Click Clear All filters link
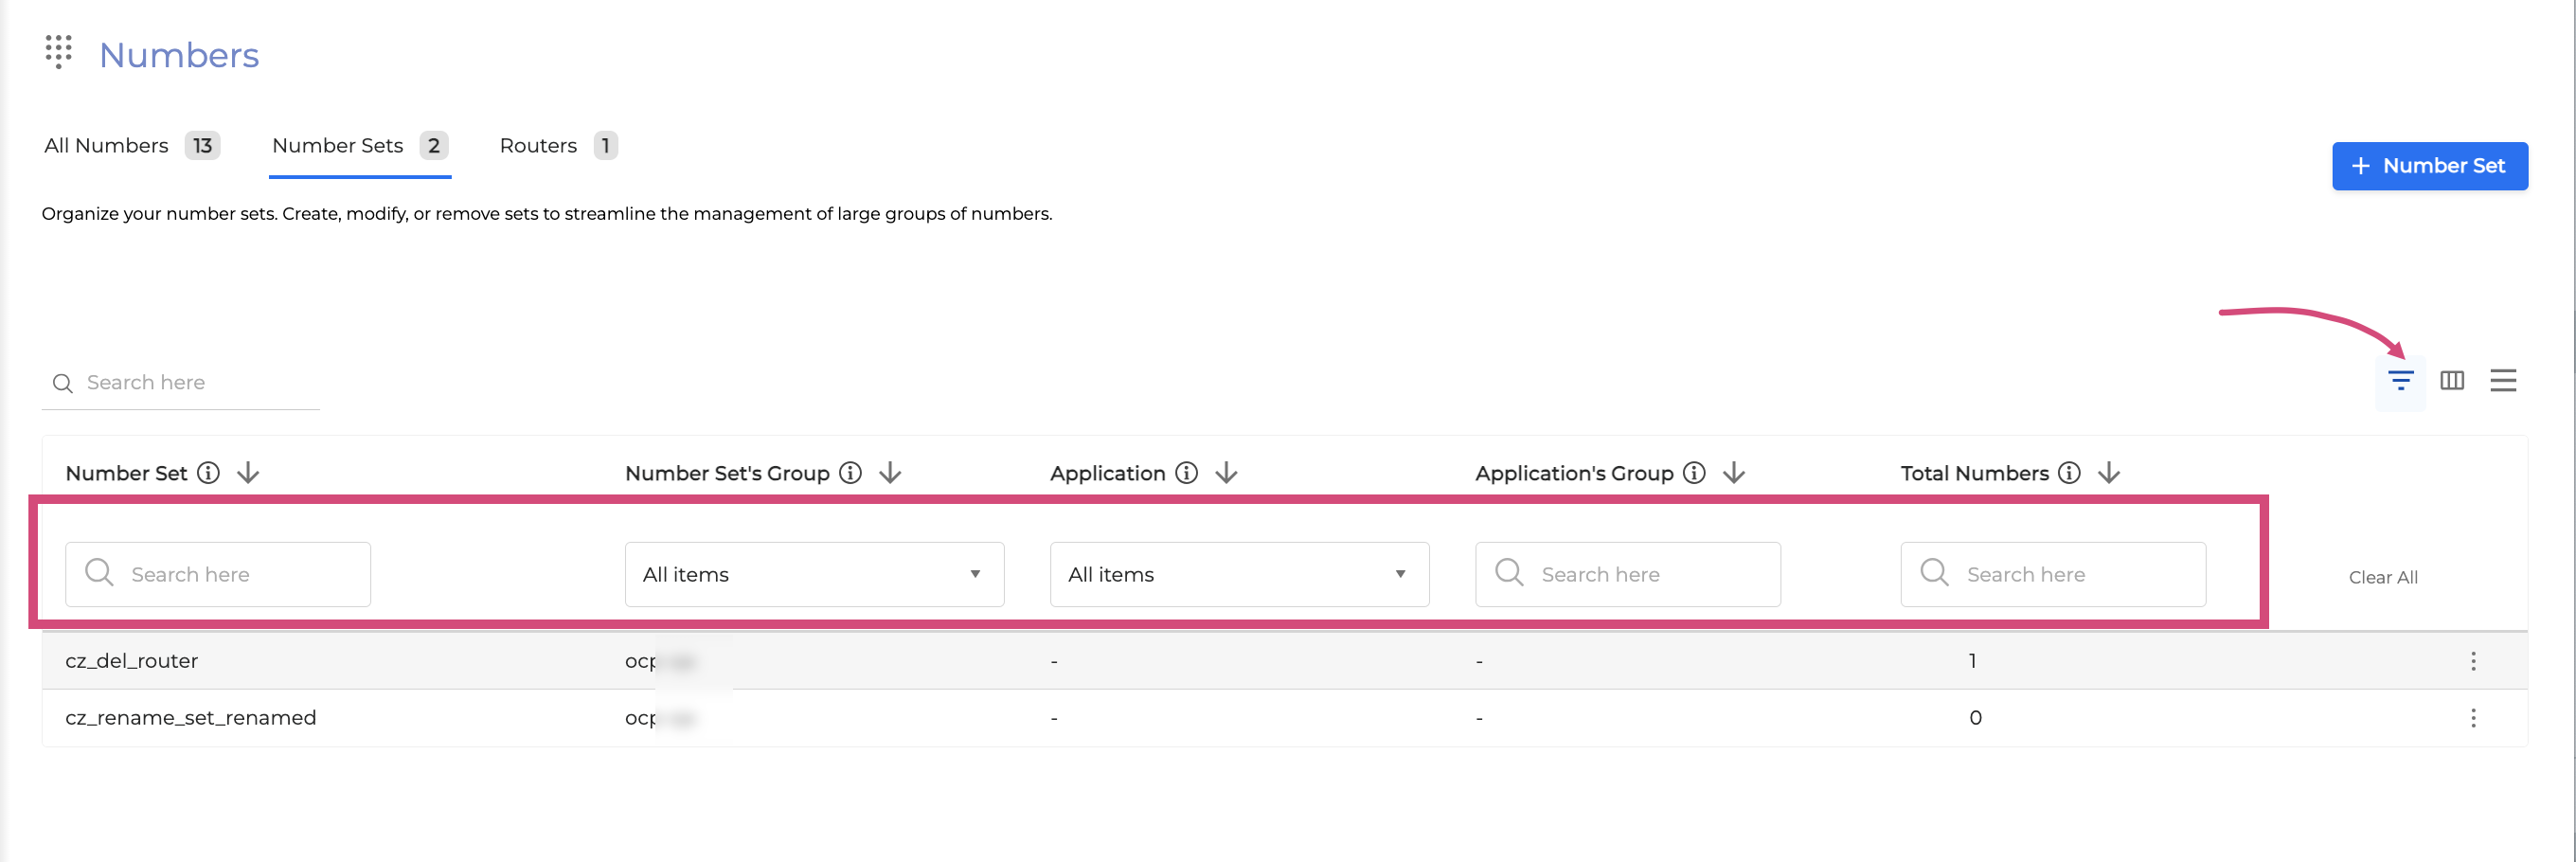2576x862 pixels. point(2383,577)
